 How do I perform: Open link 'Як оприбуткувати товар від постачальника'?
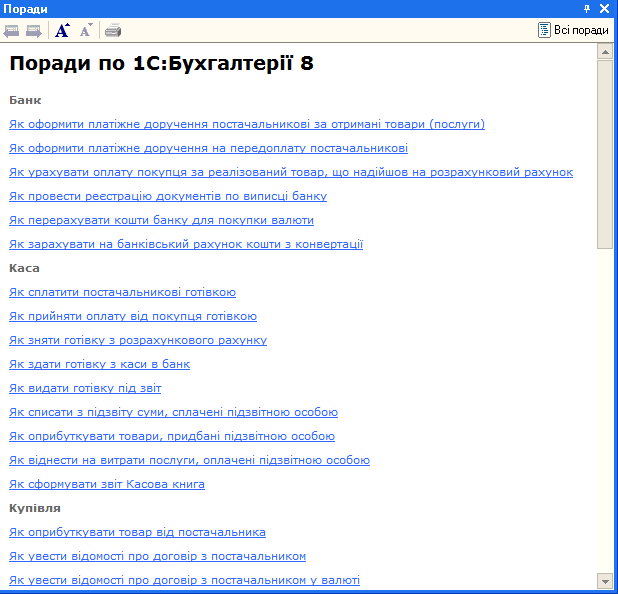(137, 533)
